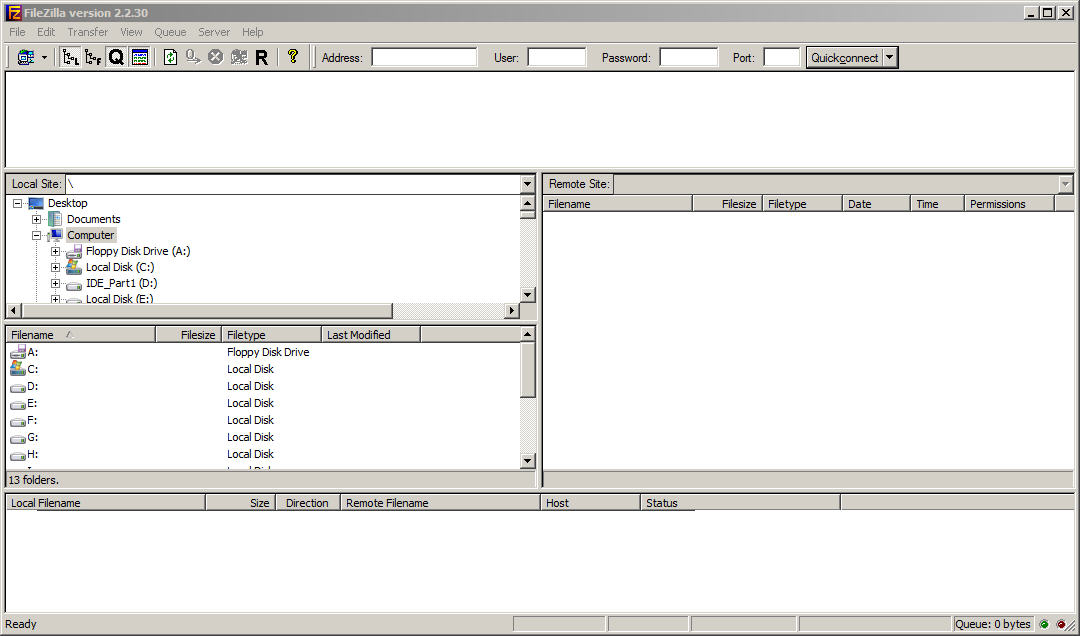
Task: Open the Site Manager dropdown arrow
Action: point(45,57)
